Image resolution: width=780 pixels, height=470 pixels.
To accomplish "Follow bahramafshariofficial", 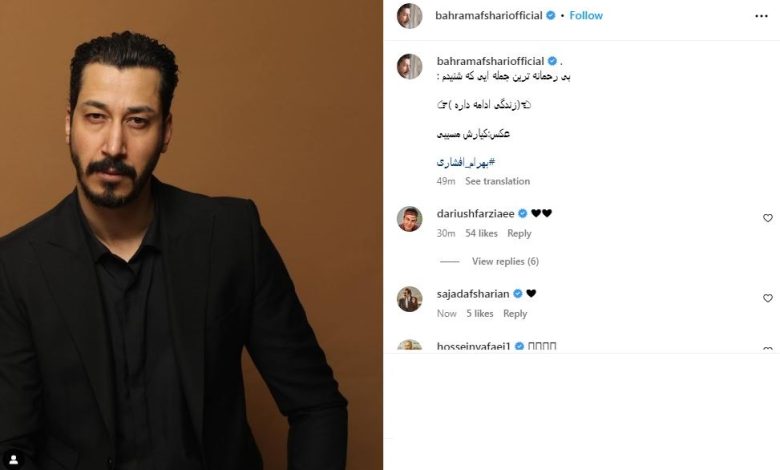I will (x=586, y=15).
